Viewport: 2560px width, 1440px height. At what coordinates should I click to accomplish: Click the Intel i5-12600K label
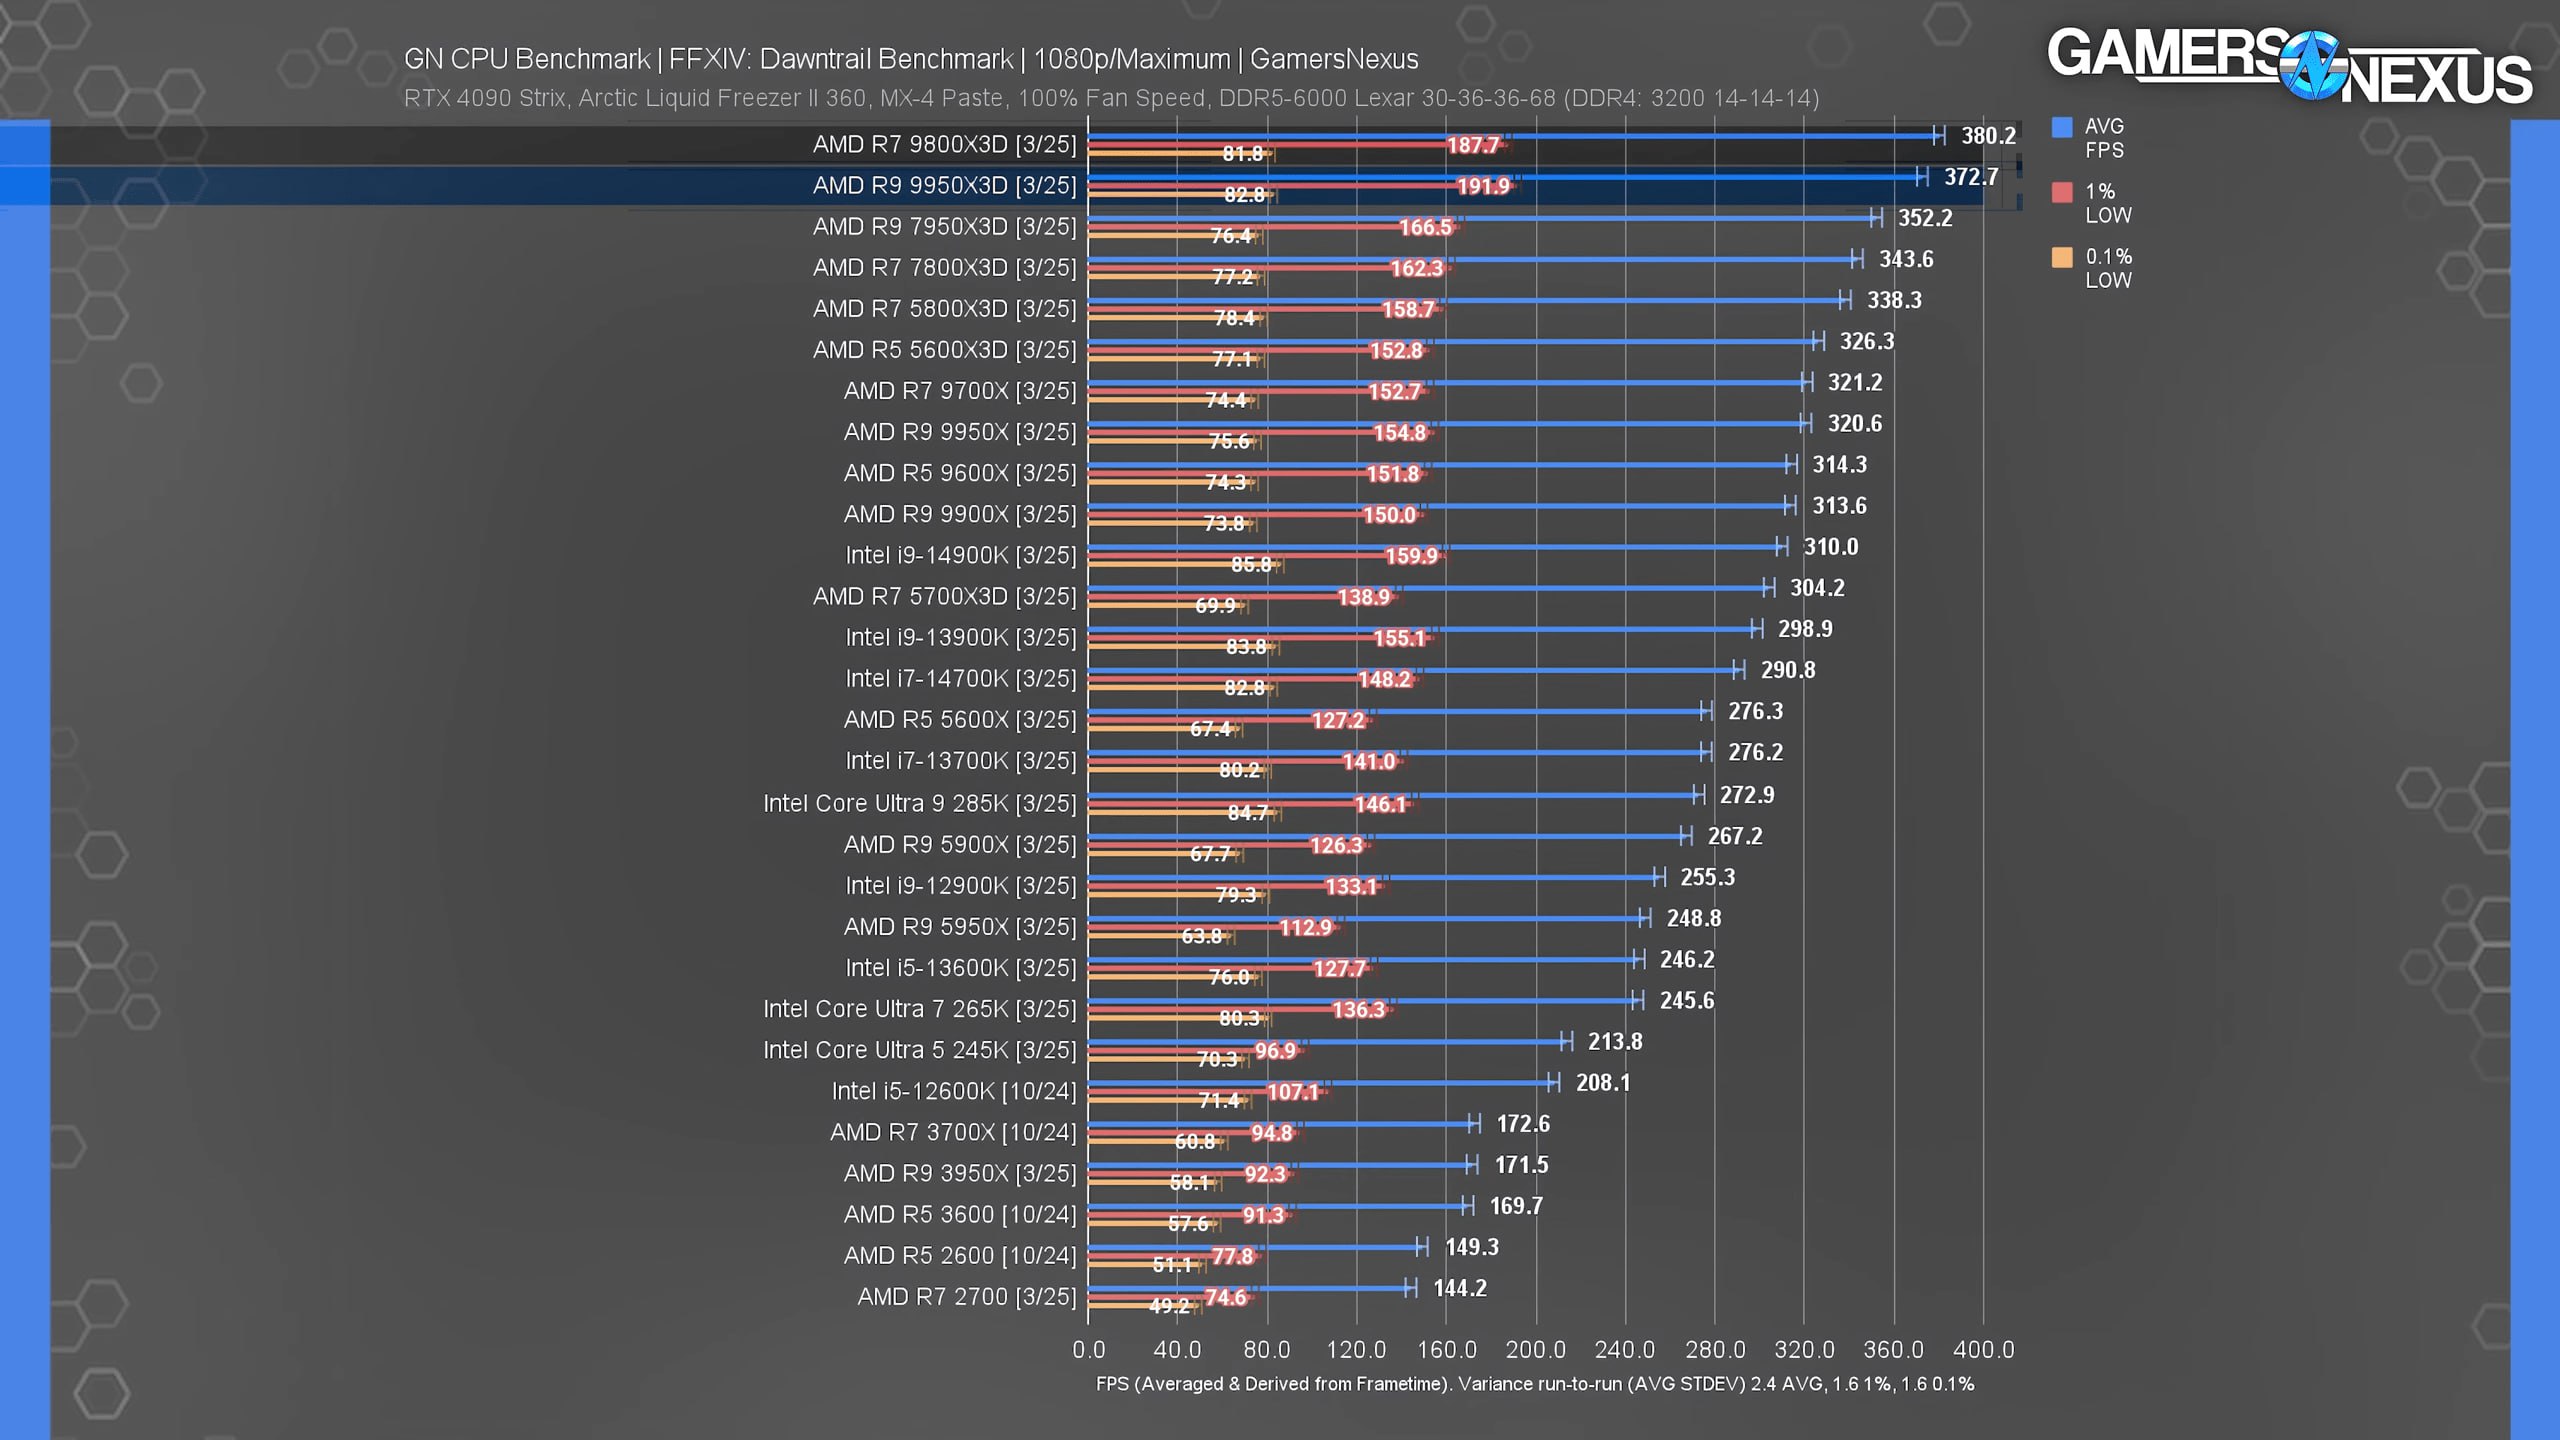coord(954,1091)
